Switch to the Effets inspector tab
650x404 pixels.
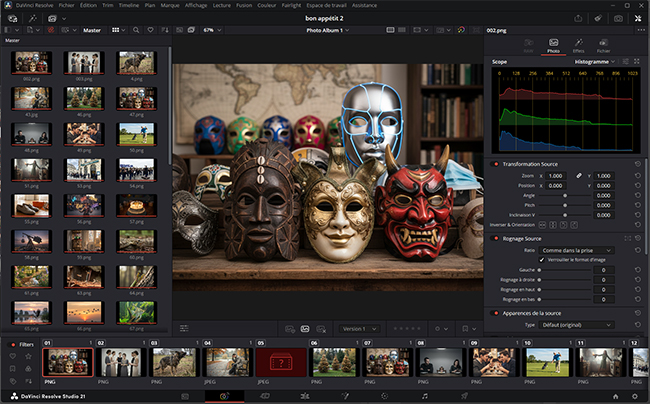click(x=578, y=46)
